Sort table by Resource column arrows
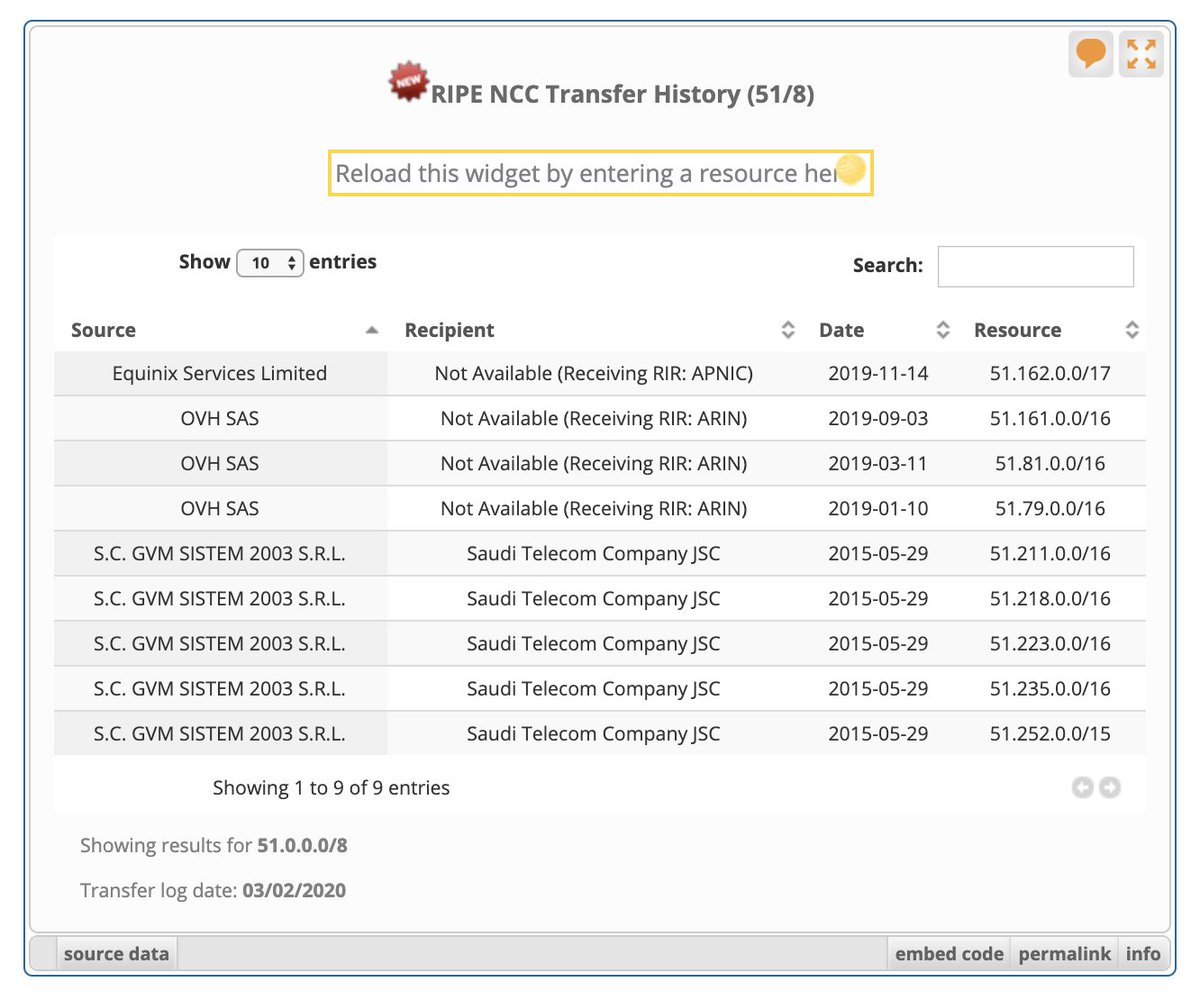Viewport: 1200px width, 1000px height. tap(1132, 330)
